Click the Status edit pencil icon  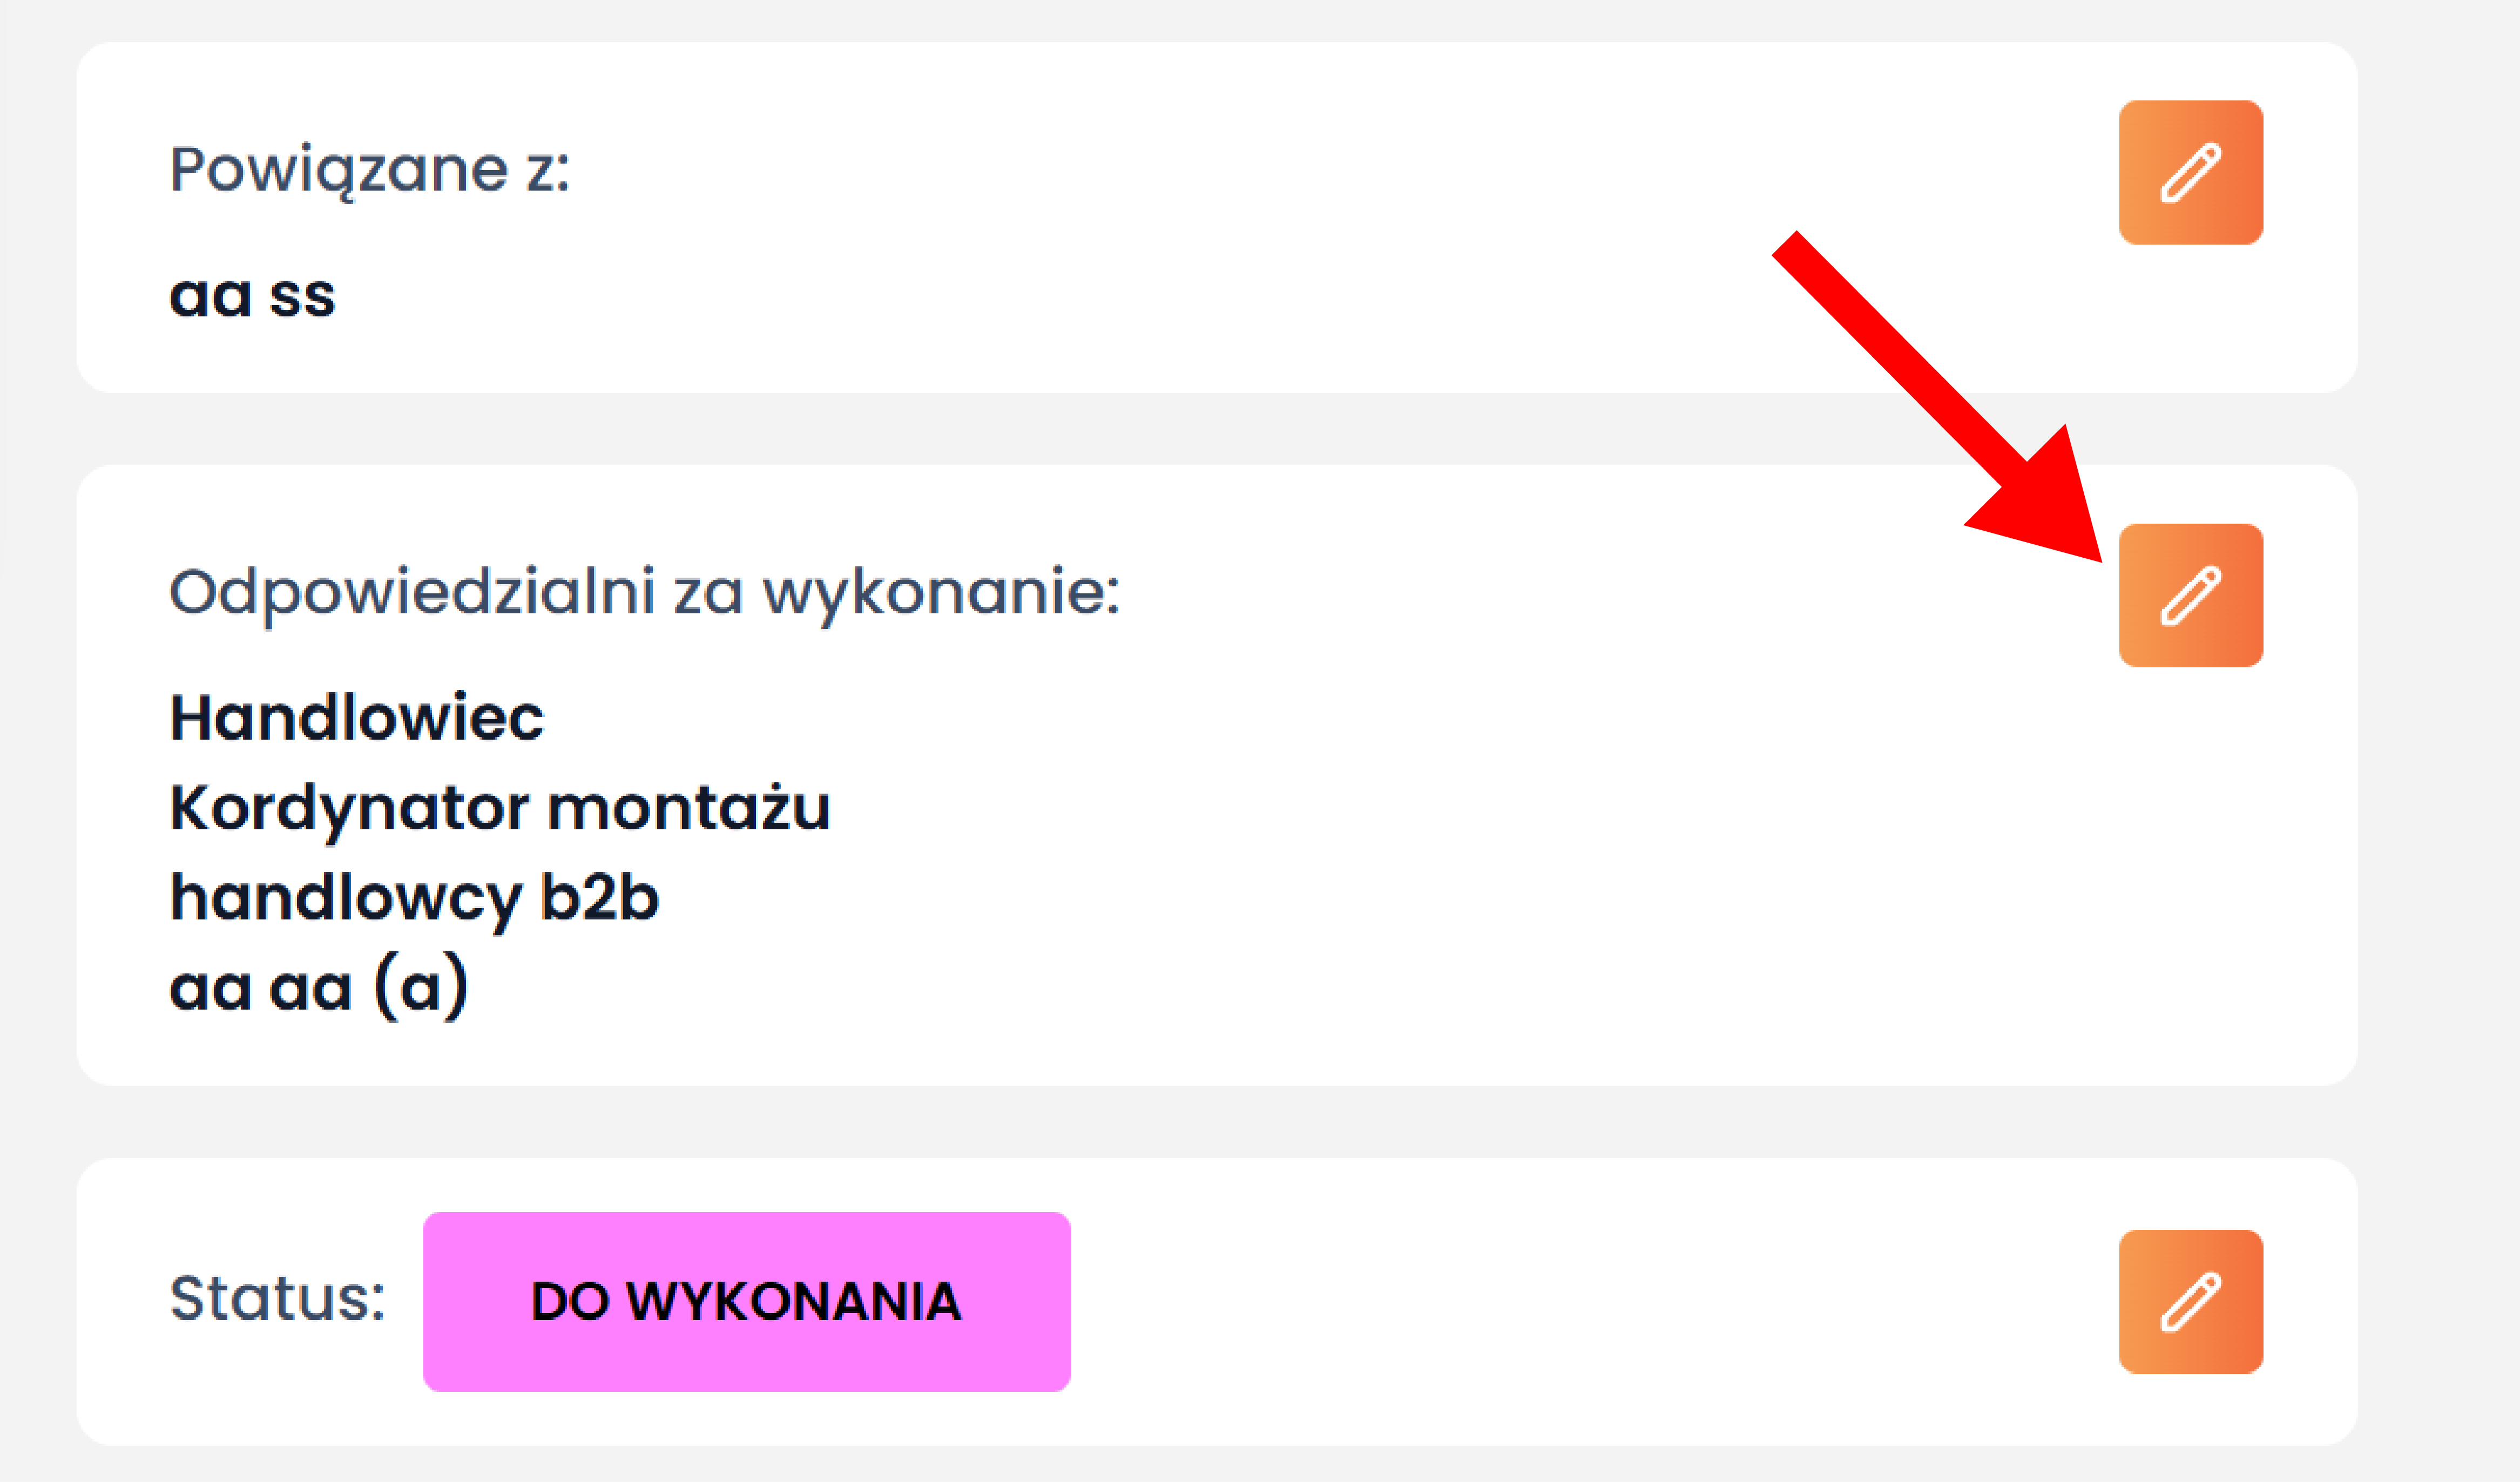click(2190, 1301)
